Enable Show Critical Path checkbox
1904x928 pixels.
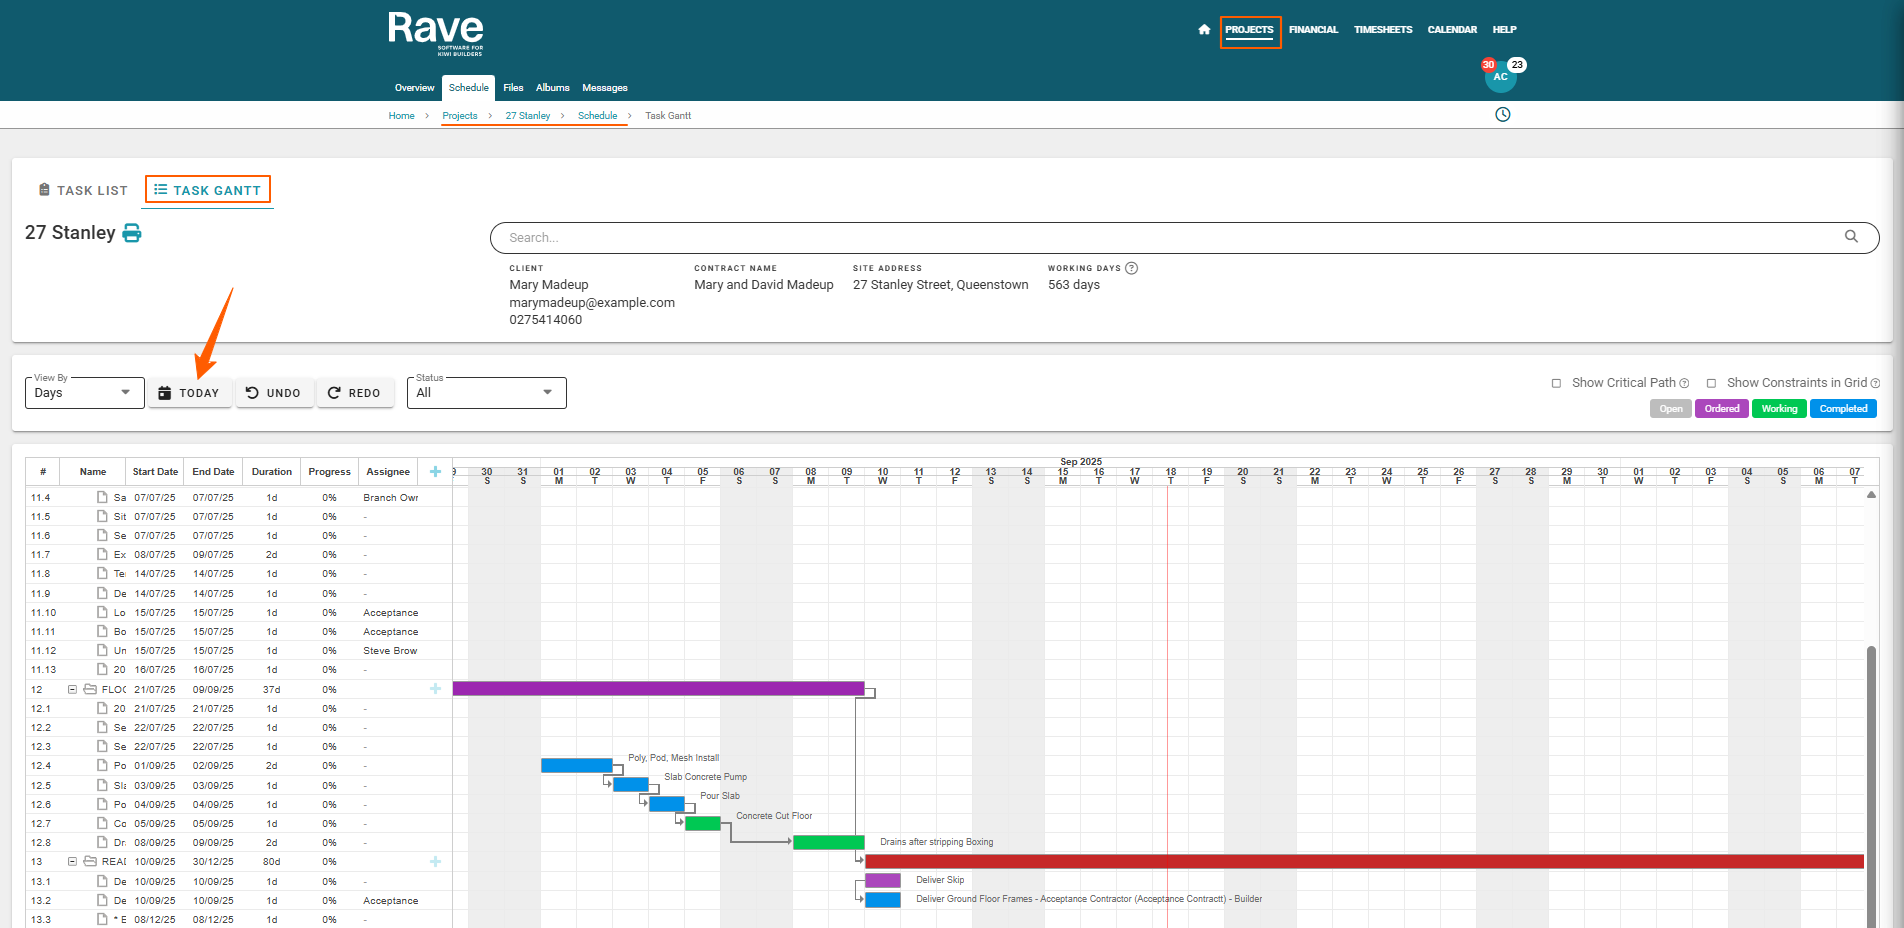pyautogui.click(x=1556, y=383)
